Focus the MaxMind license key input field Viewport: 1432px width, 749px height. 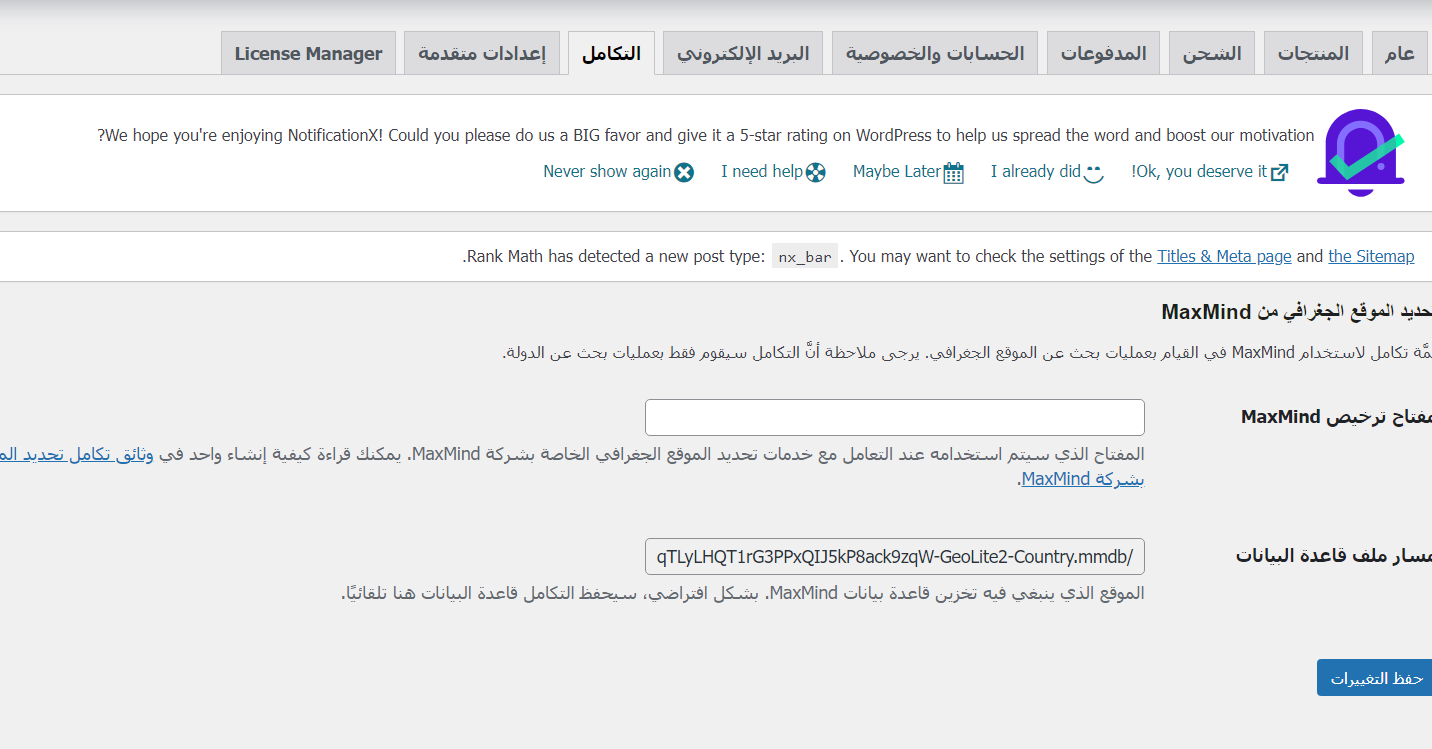pyautogui.click(x=895, y=417)
